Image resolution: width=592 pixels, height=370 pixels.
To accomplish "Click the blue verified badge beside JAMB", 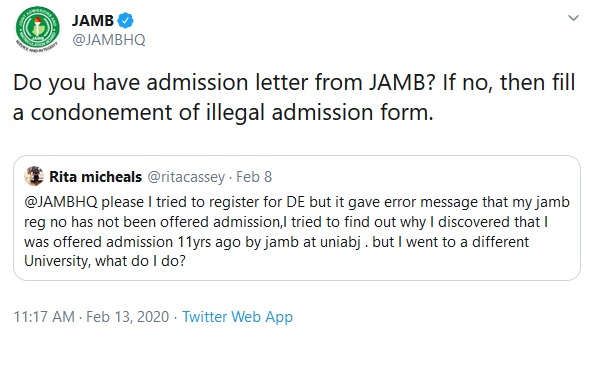I will (x=125, y=20).
